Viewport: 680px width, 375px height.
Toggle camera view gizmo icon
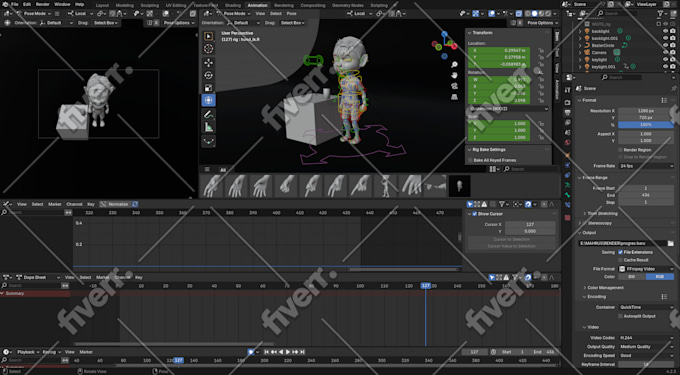pos(454,86)
